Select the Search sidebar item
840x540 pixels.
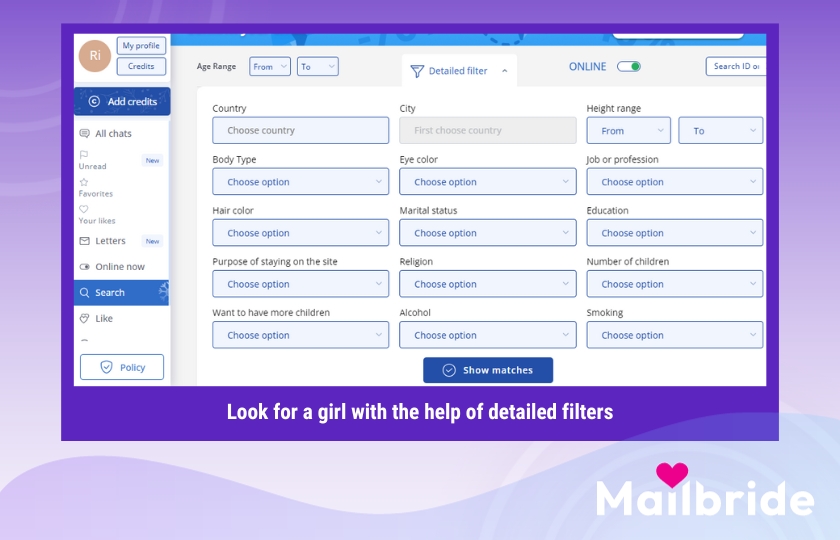coord(121,292)
